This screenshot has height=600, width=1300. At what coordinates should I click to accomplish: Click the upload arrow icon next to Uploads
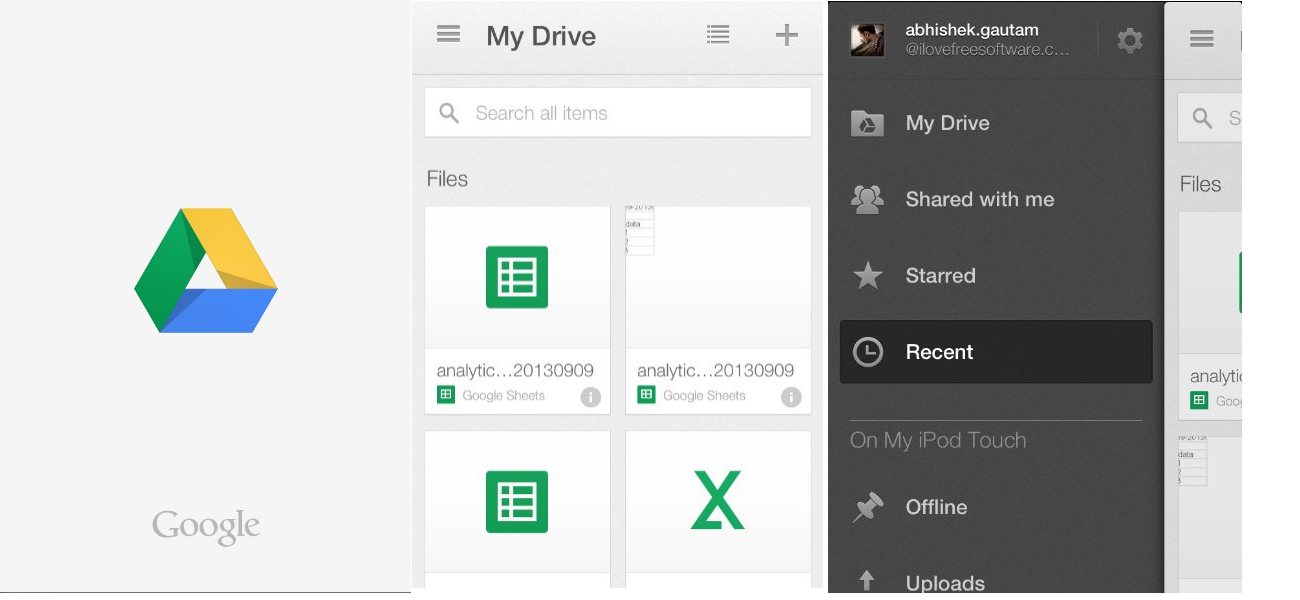point(867,582)
